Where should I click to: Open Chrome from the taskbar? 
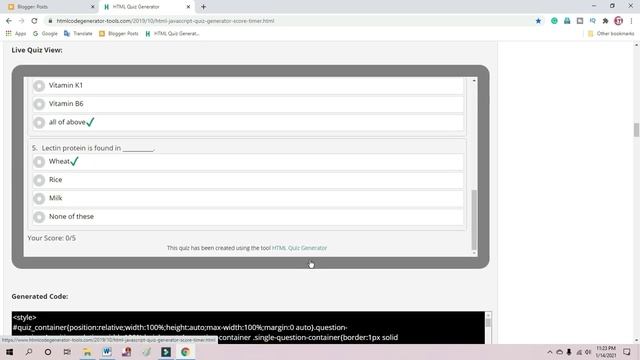(185, 352)
